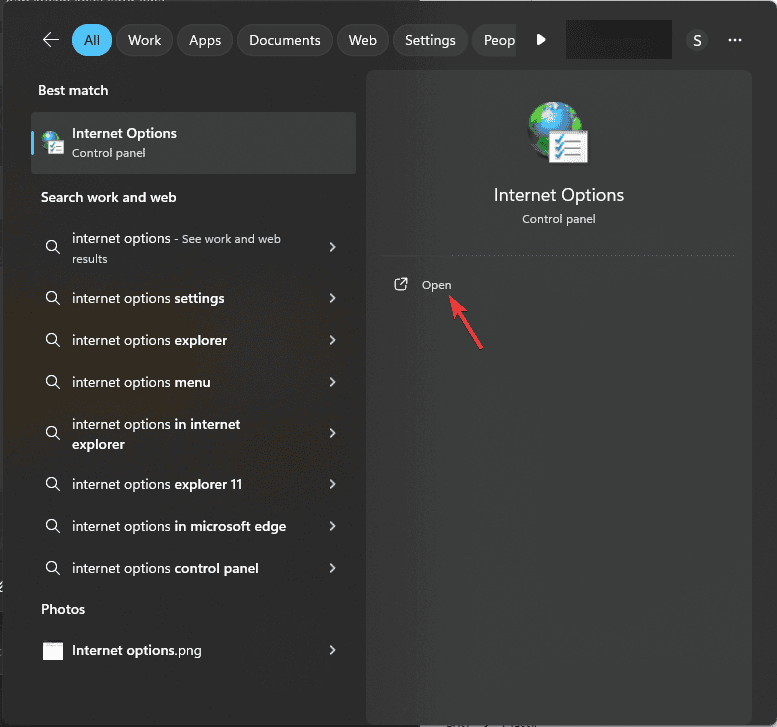Switch to the Settings filter tab
This screenshot has height=727, width=777.
coord(430,40)
